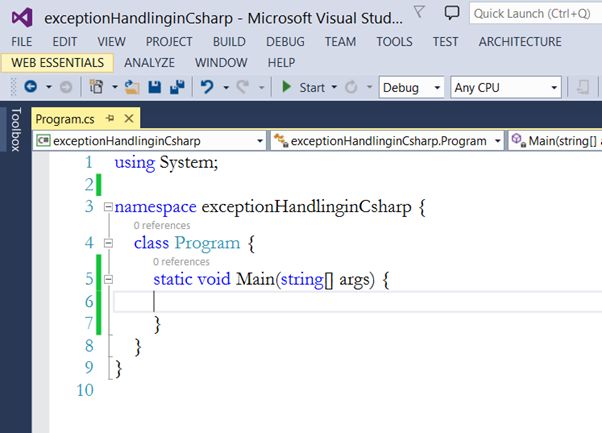This screenshot has width=602, height=433.
Task: Open the exceptionHandlinginCsharp.Program type dropdown
Action: tap(387, 141)
